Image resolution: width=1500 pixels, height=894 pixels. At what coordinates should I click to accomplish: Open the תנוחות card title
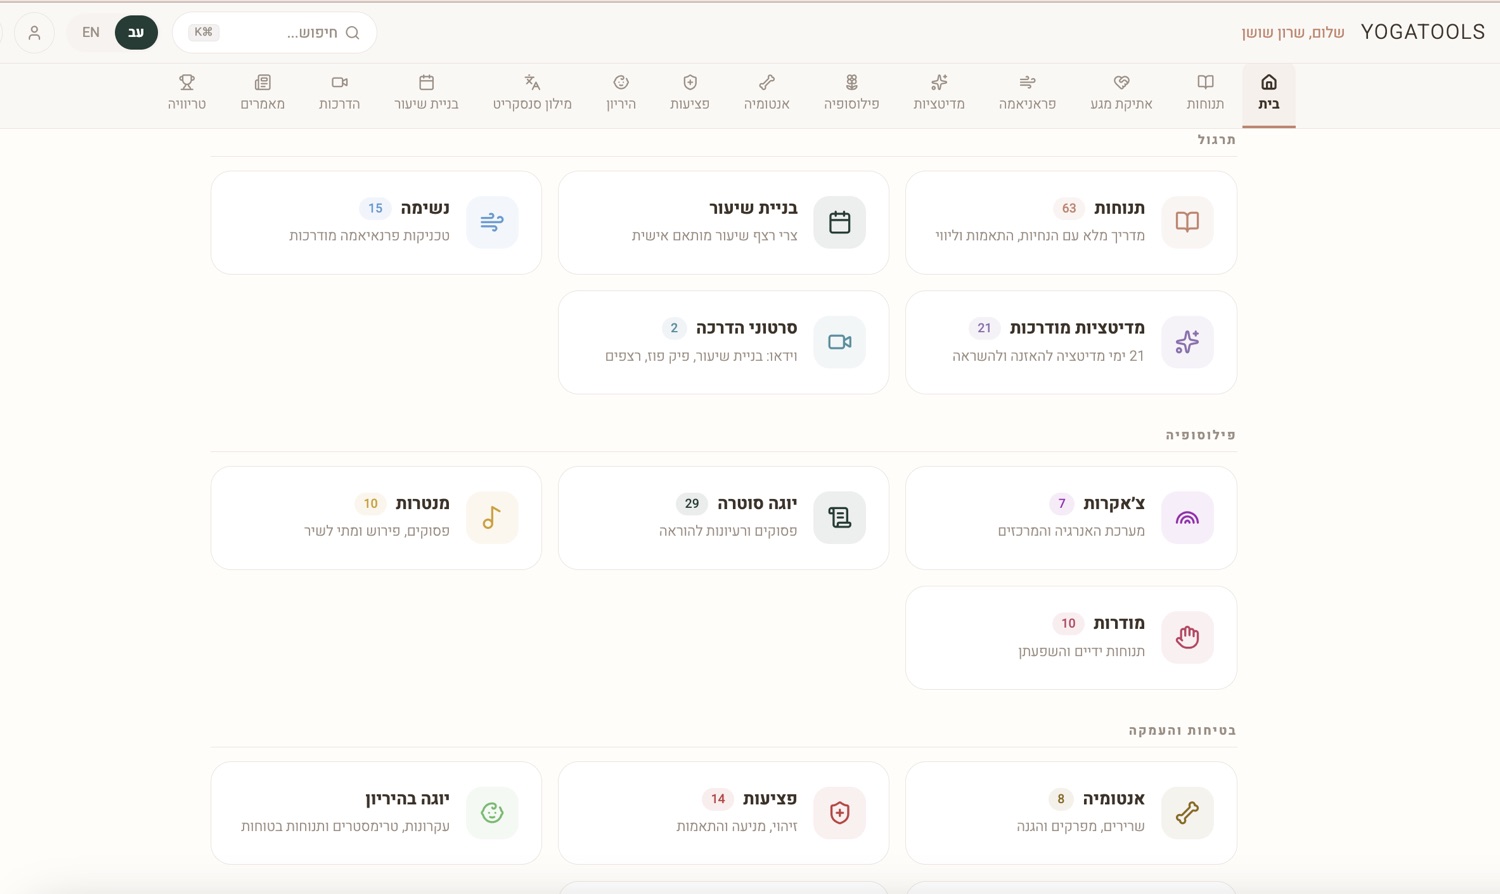[1119, 208]
